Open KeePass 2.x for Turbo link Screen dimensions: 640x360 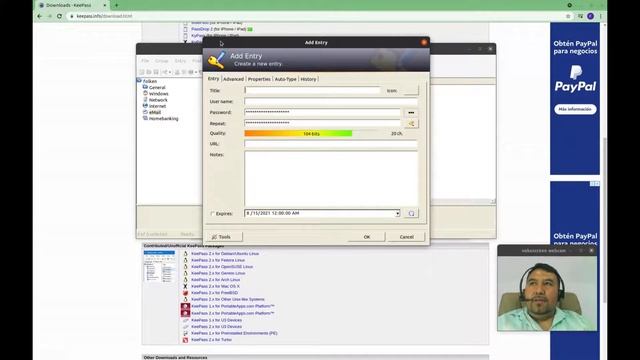pyautogui.click(x=211, y=340)
